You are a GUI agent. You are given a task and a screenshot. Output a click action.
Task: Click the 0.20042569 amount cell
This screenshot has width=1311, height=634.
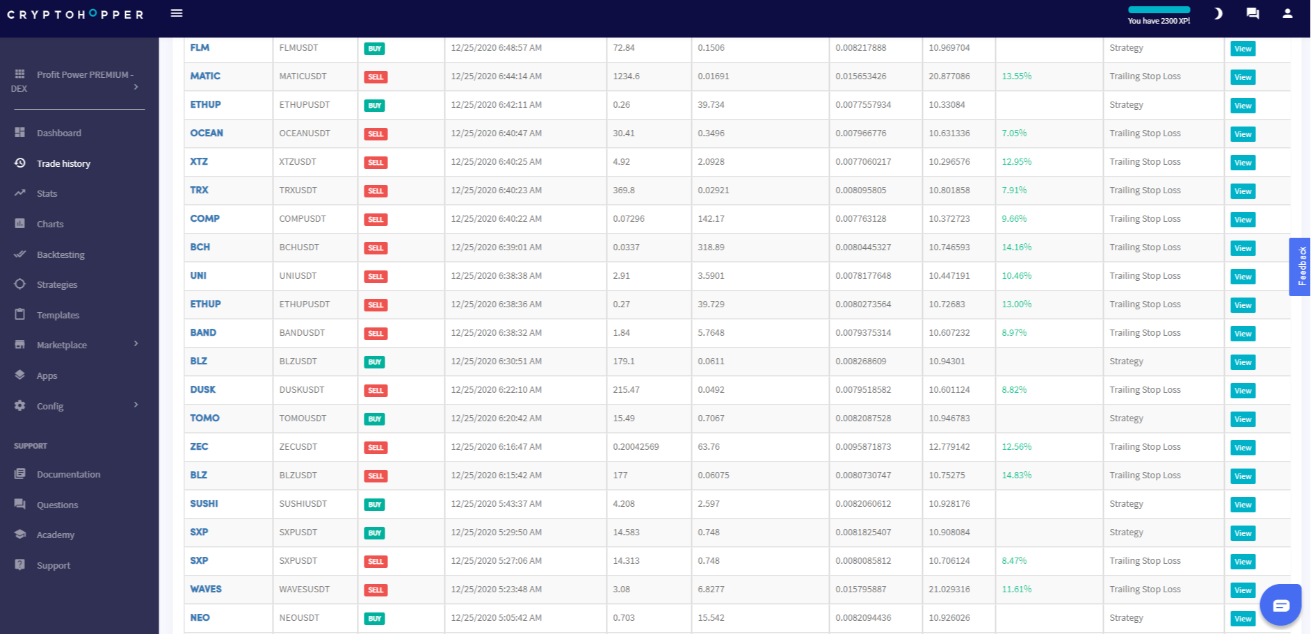click(x=636, y=447)
